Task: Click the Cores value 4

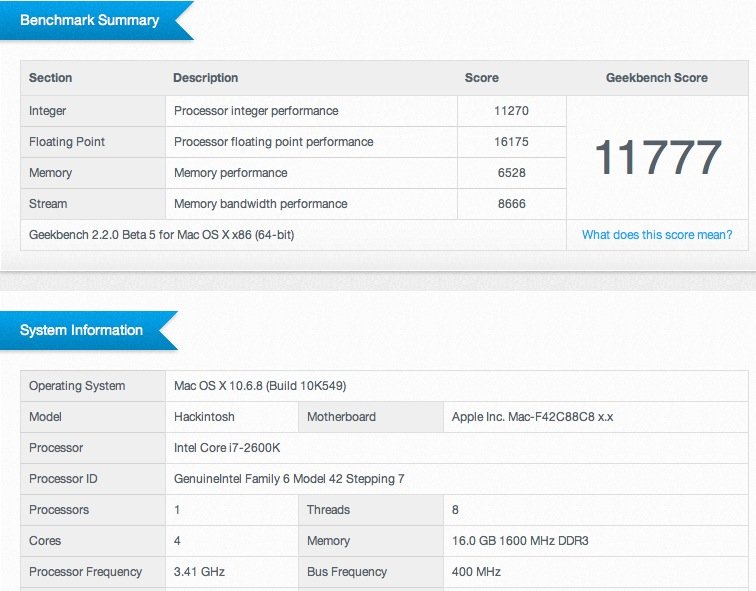Action: [x=177, y=540]
